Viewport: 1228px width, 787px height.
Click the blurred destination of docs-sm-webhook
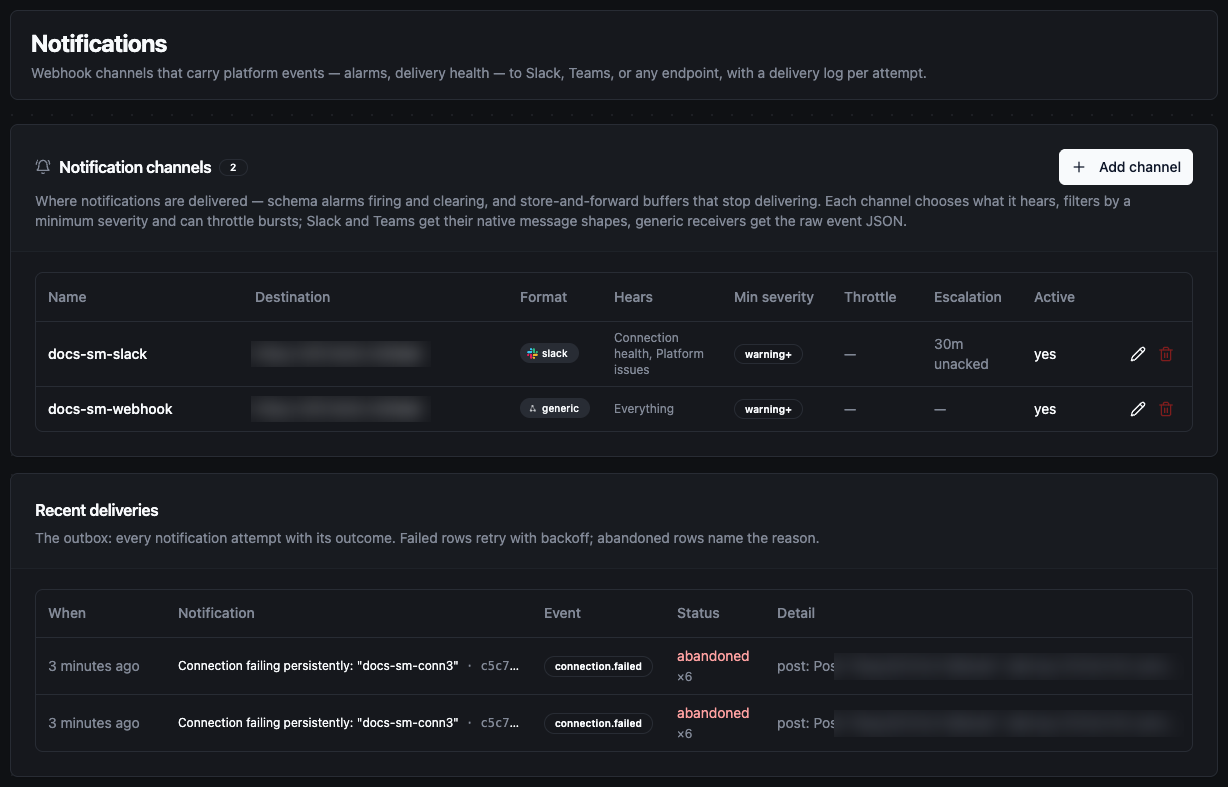[x=340, y=409]
